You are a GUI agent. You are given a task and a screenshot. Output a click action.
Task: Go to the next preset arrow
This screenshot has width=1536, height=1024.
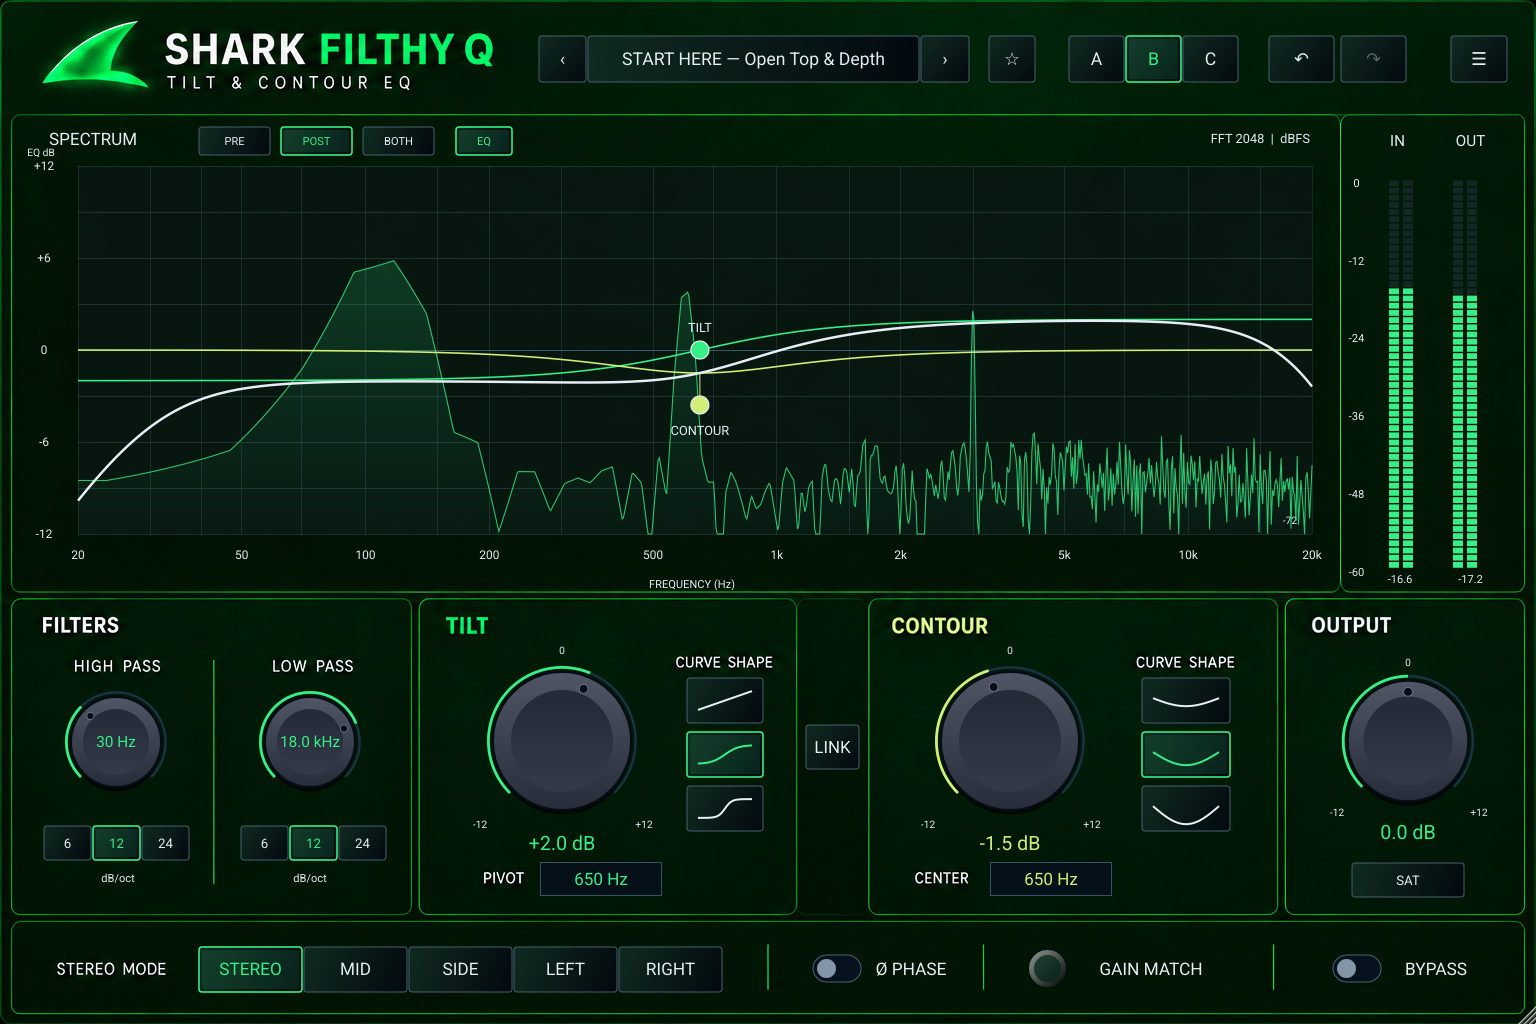(945, 59)
